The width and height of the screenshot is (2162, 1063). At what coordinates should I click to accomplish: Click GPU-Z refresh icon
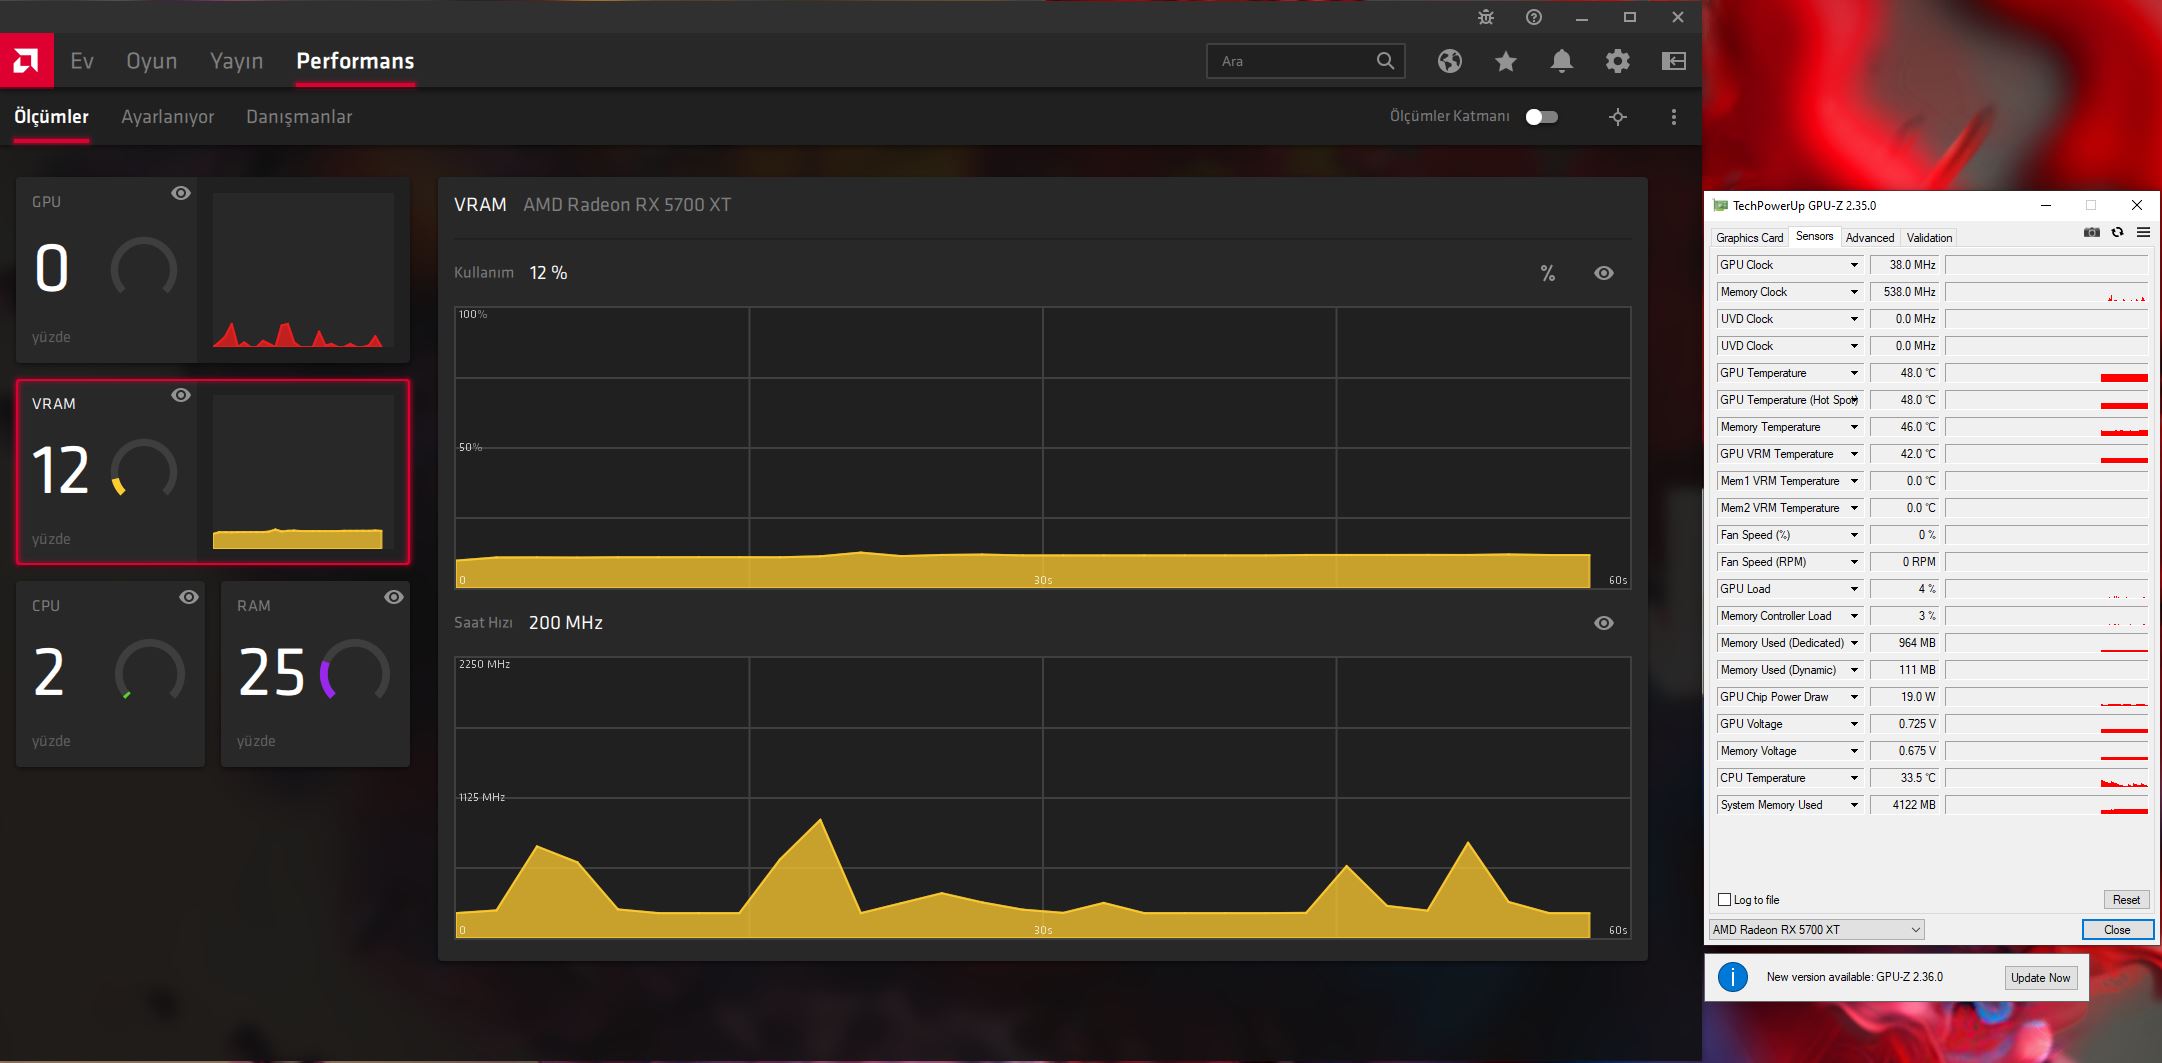[2117, 232]
